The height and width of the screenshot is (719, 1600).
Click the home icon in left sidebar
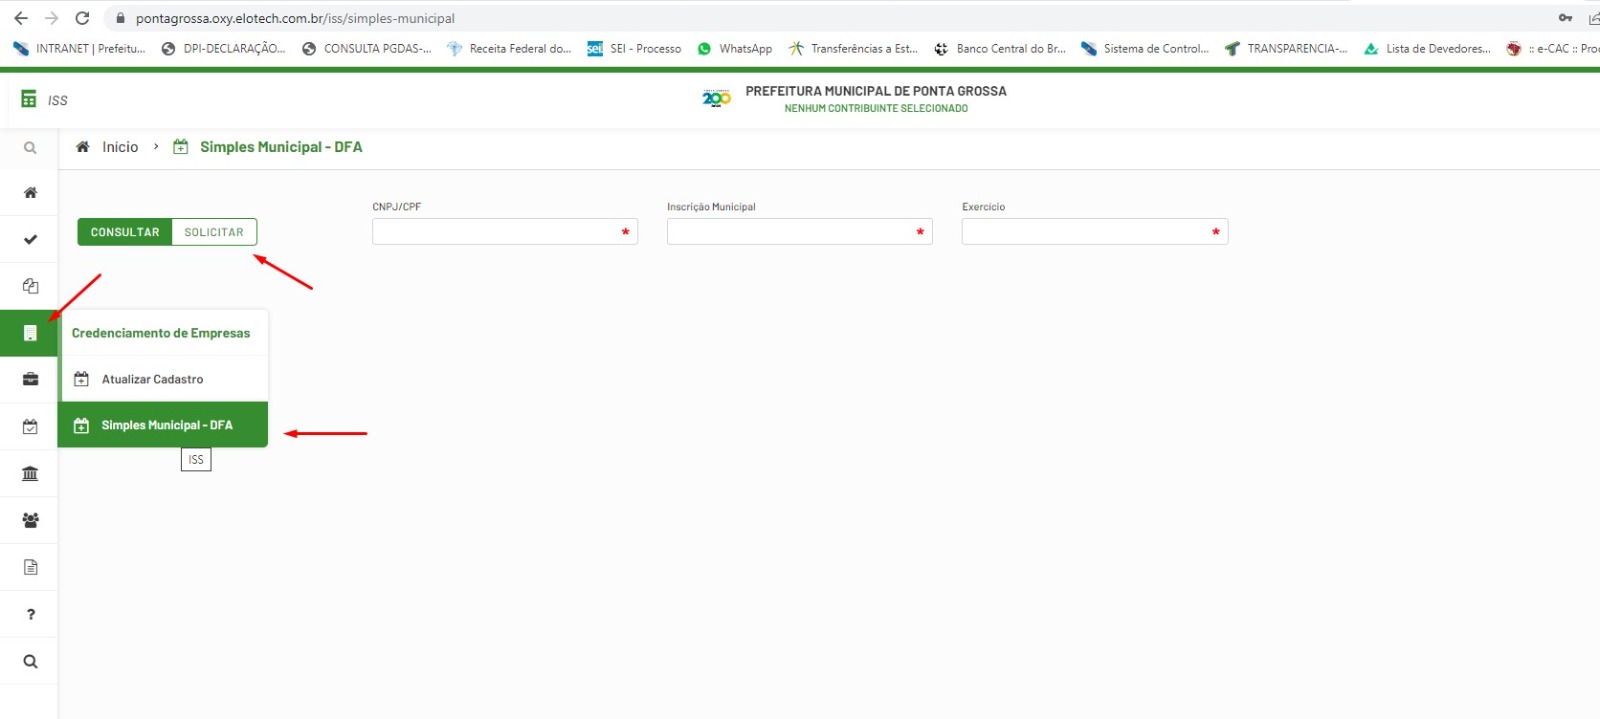point(30,193)
